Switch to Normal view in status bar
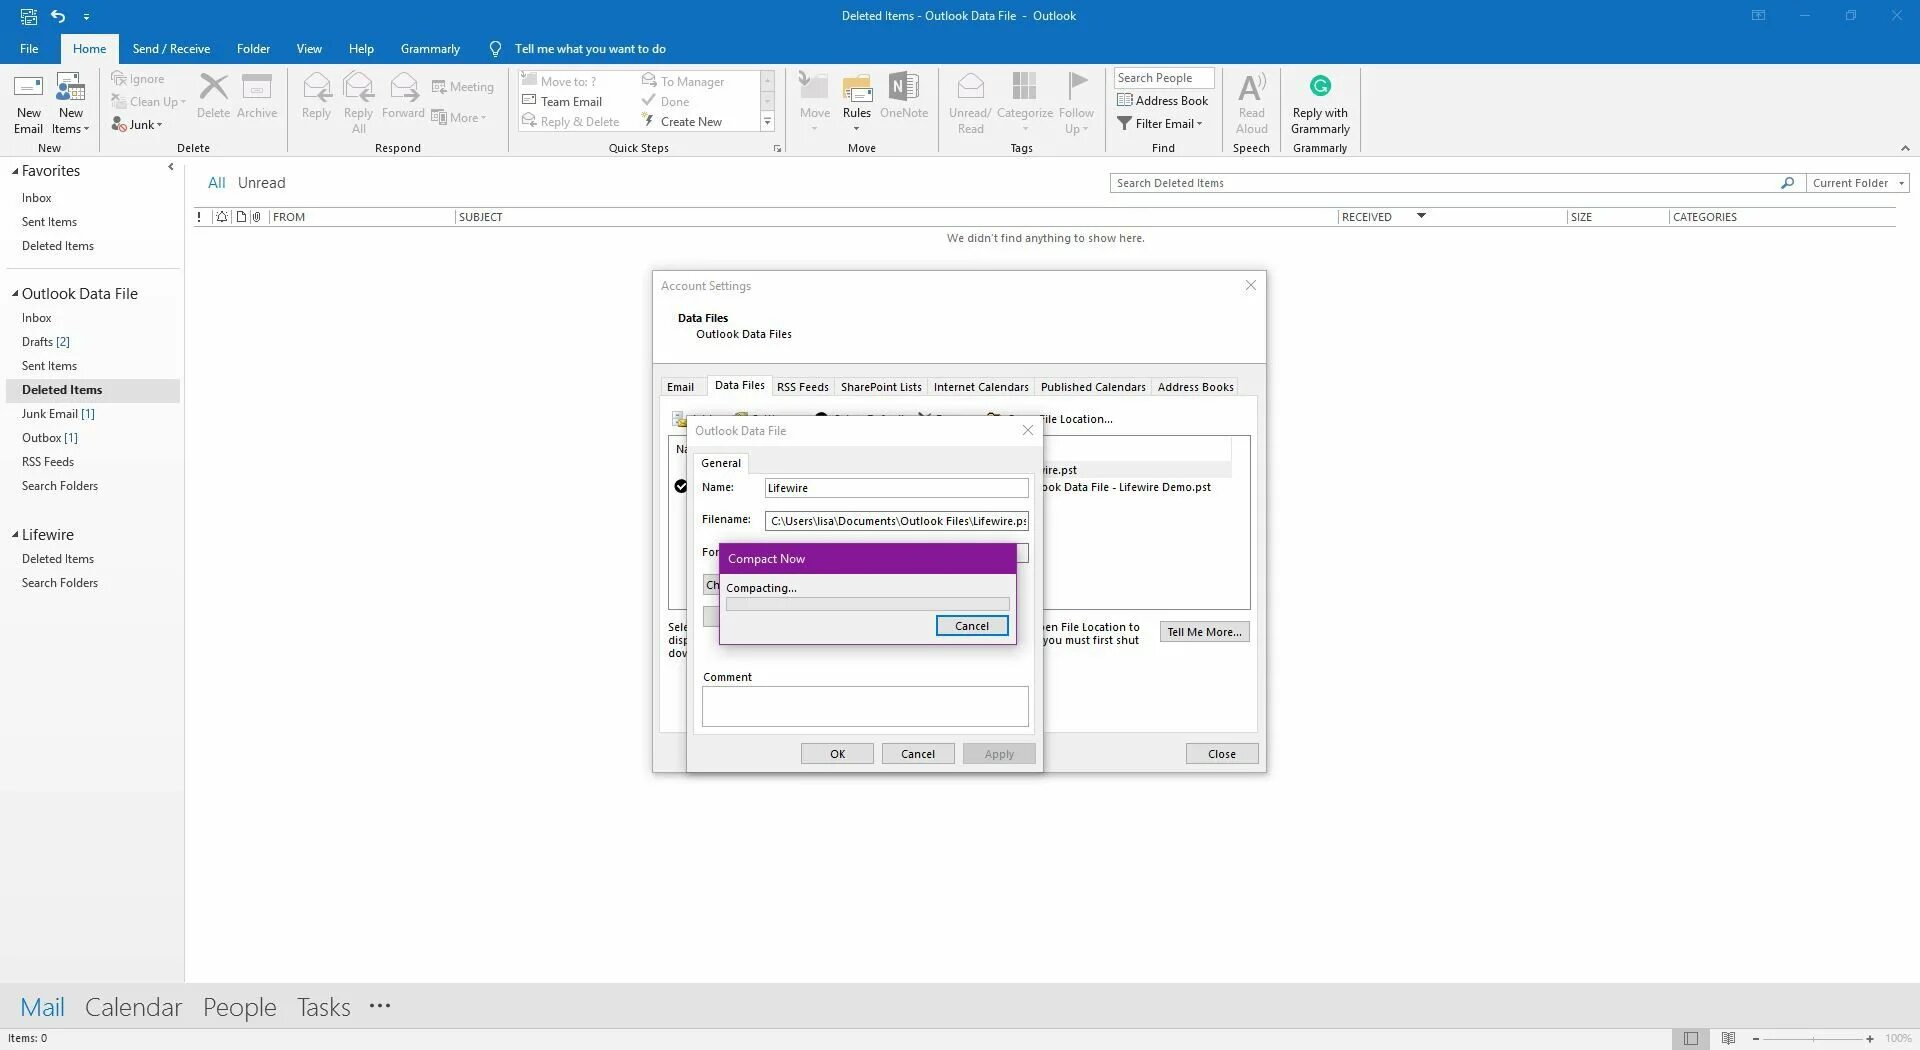The image size is (1920, 1050). (x=1690, y=1038)
